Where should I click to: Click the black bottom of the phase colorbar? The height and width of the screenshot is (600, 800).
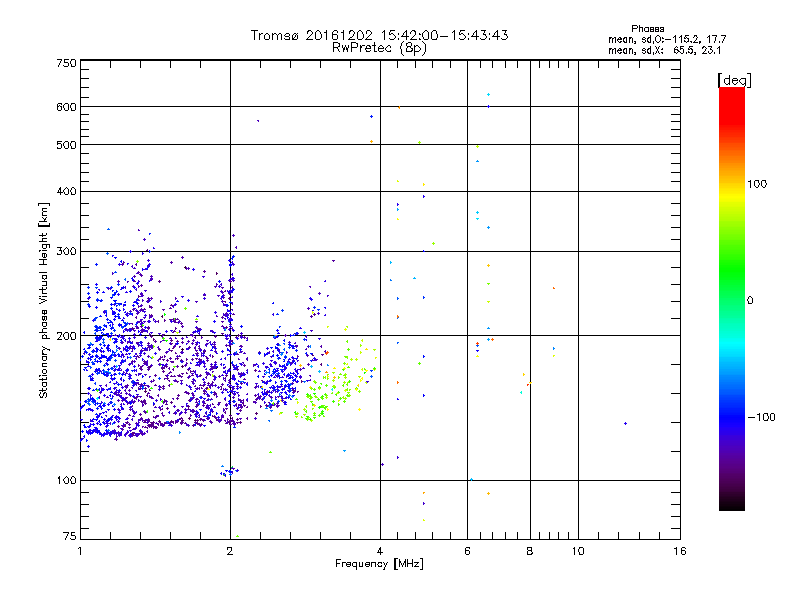point(732,503)
